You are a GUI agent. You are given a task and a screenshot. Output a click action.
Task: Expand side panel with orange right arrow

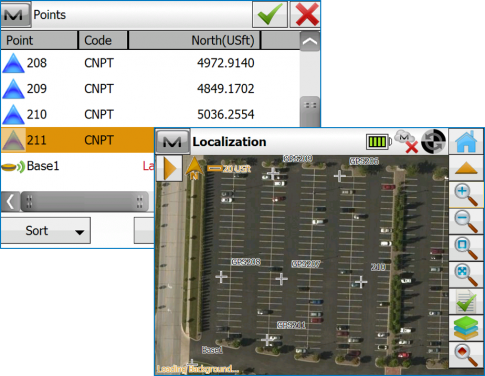click(169, 169)
